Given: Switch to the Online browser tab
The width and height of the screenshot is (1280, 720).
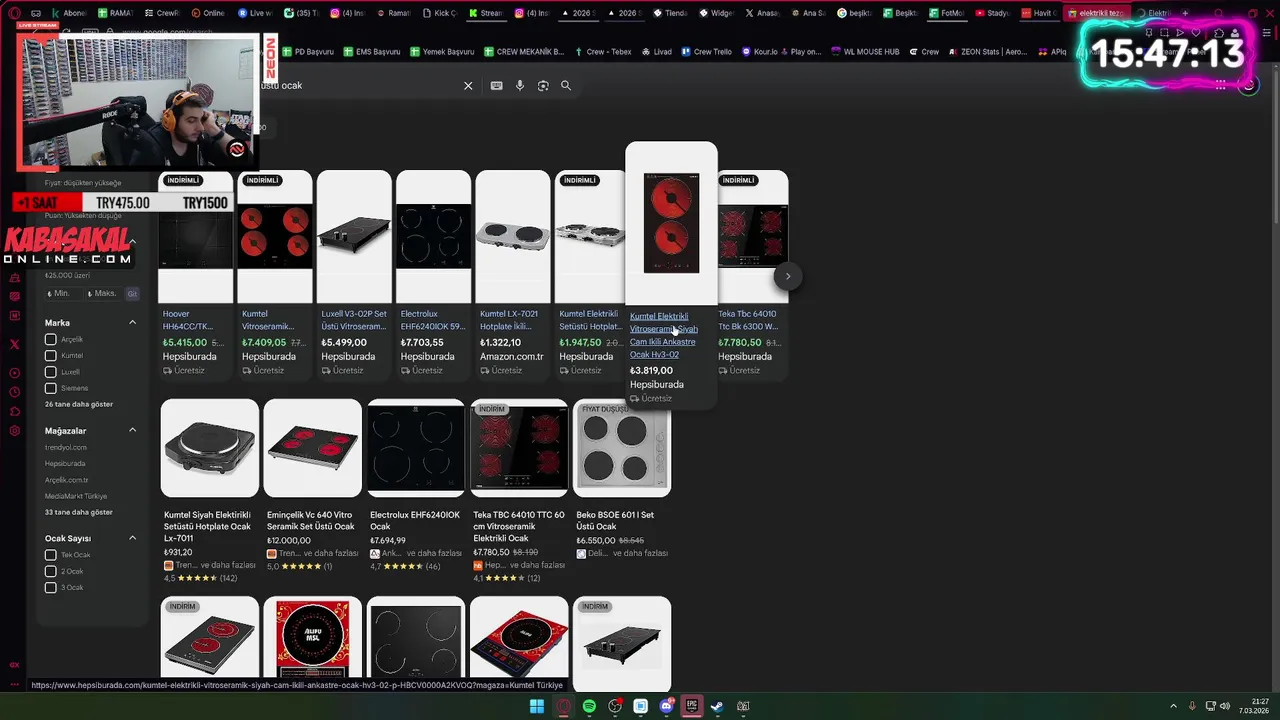Looking at the screenshot, I should pos(209,13).
